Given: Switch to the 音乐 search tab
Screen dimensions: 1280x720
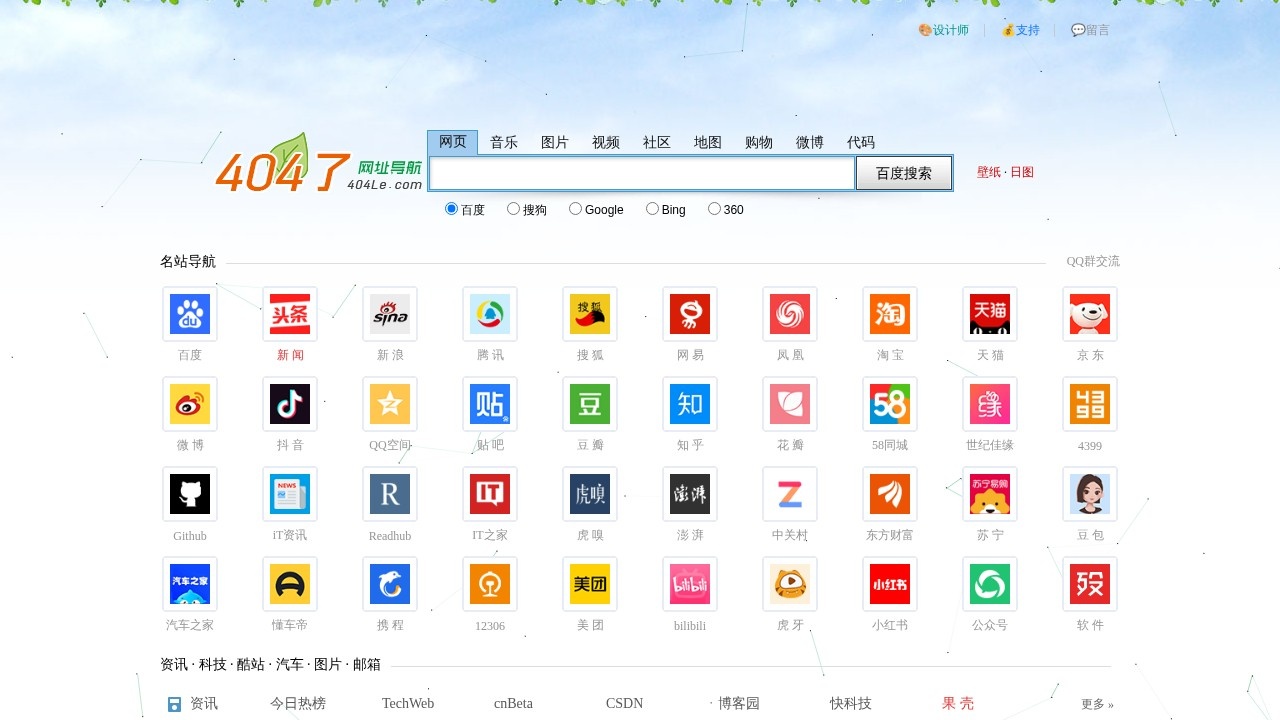Looking at the screenshot, I should coord(504,142).
